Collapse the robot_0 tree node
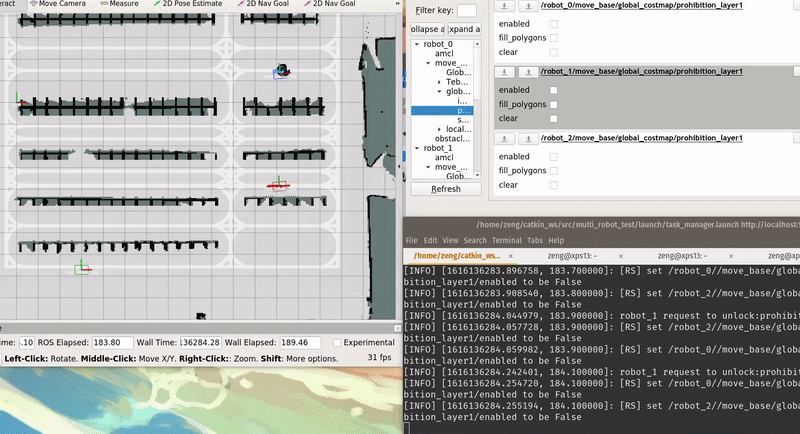This screenshot has width=800, height=434. (x=417, y=44)
